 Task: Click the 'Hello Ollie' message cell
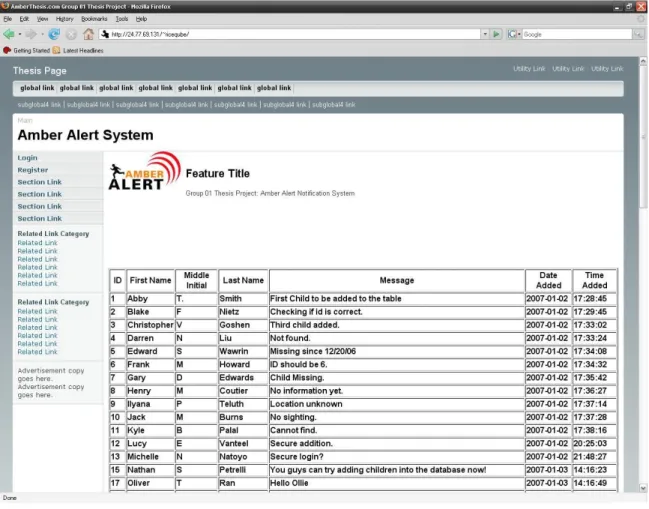click(397, 483)
